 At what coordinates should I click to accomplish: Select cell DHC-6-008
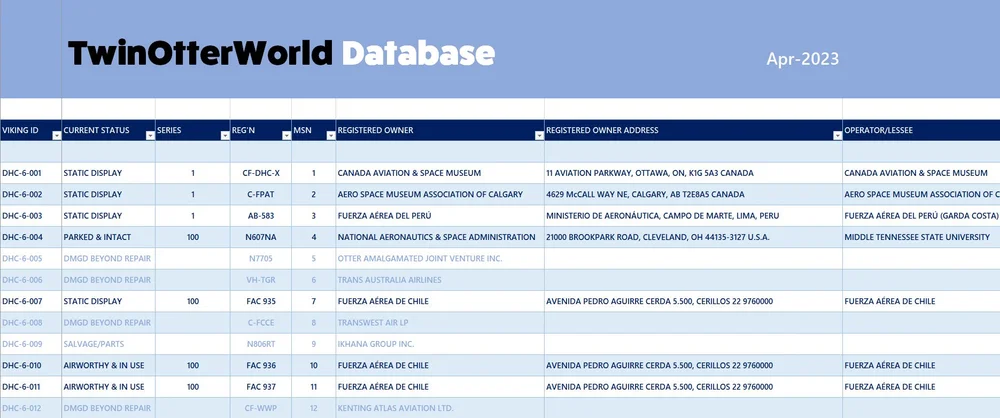[31, 322]
